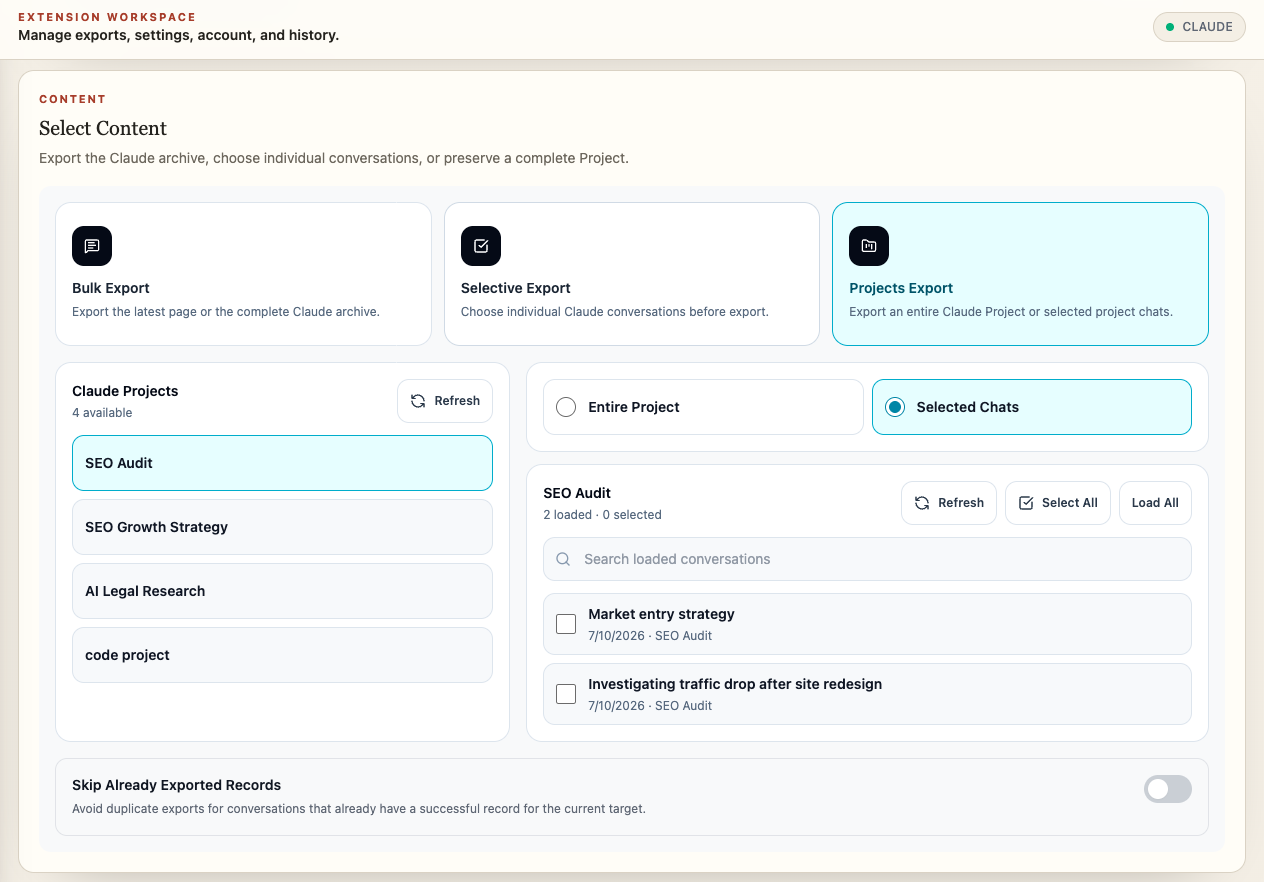Focus the Search loaded conversations field
The image size is (1264, 882).
[867, 559]
